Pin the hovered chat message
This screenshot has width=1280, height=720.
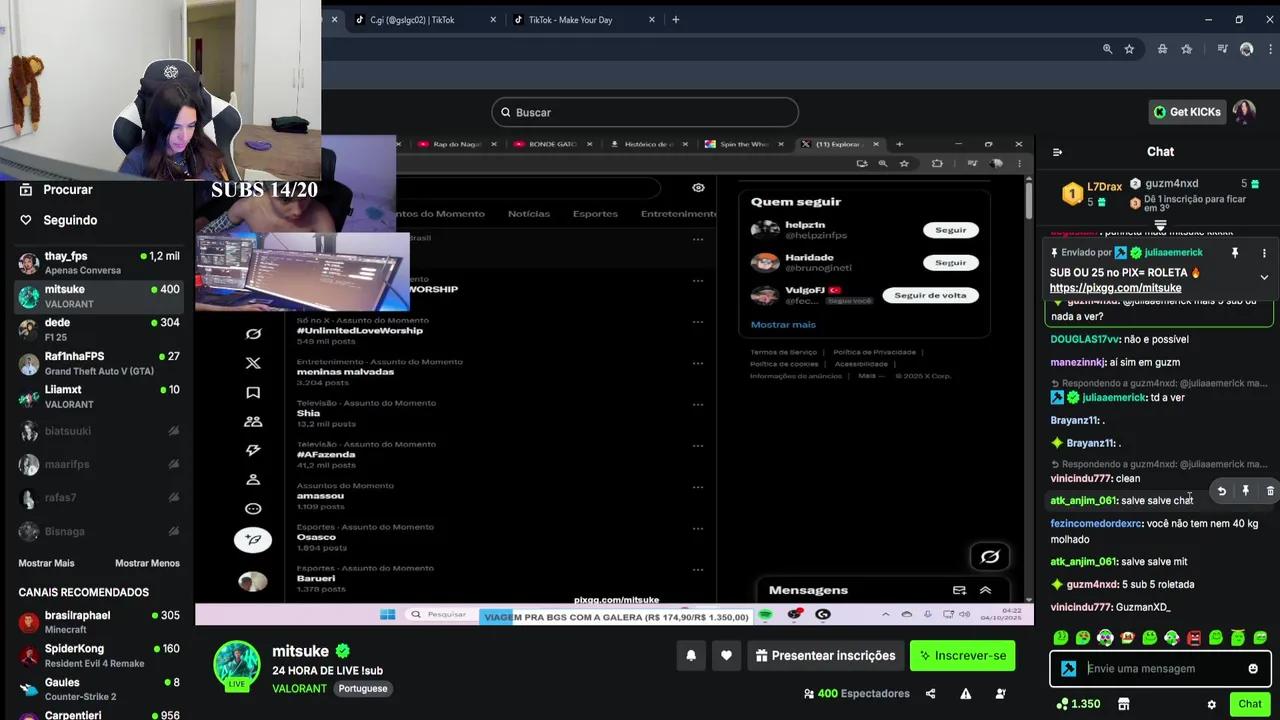[x=1245, y=491]
